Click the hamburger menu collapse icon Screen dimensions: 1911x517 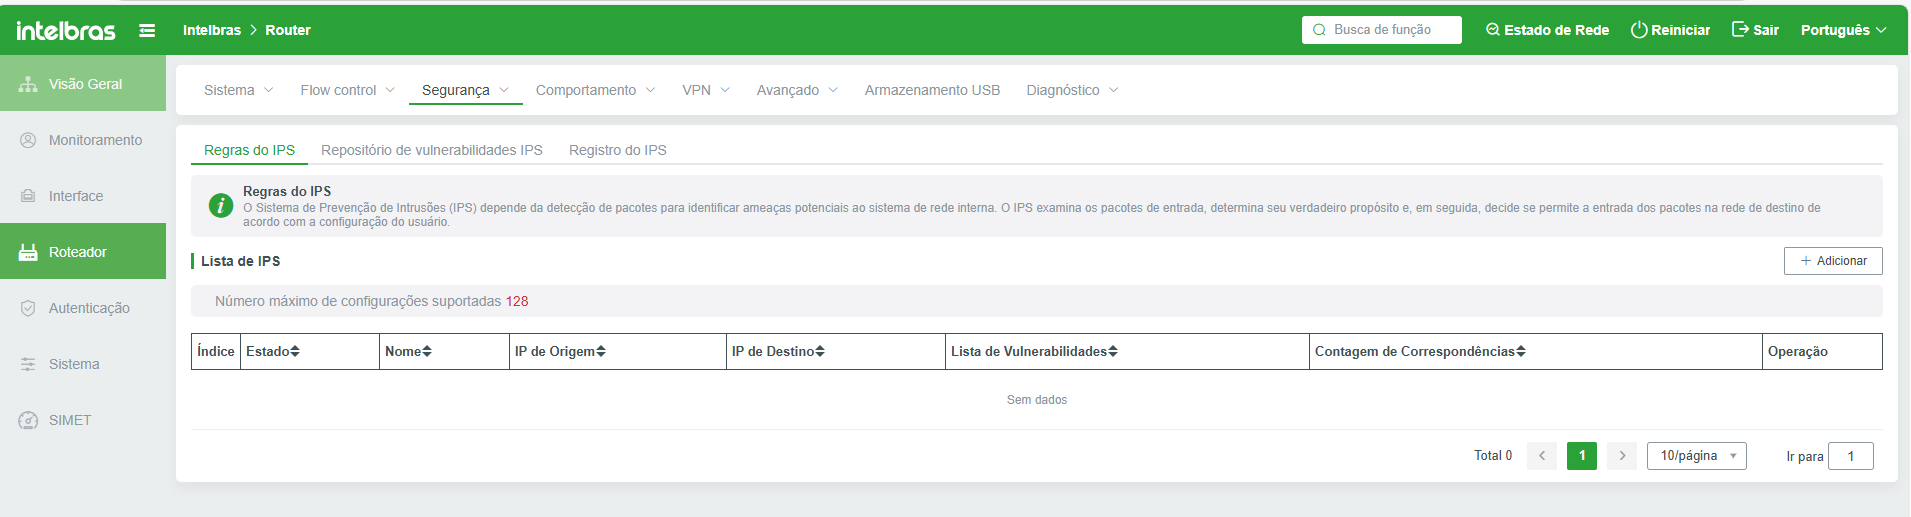tap(147, 31)
